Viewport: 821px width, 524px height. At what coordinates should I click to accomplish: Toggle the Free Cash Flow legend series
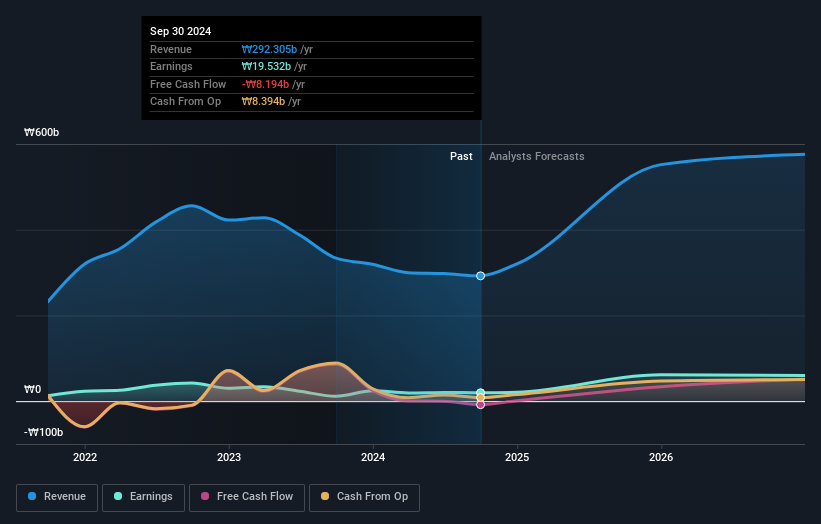(x=247, y=497)
